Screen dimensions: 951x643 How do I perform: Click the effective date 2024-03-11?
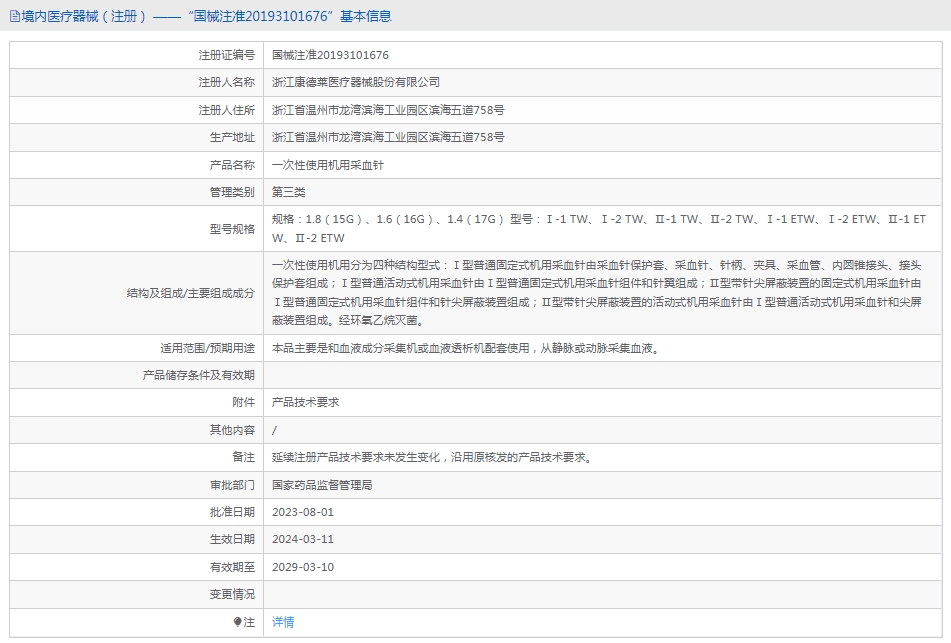click(303, 539)
